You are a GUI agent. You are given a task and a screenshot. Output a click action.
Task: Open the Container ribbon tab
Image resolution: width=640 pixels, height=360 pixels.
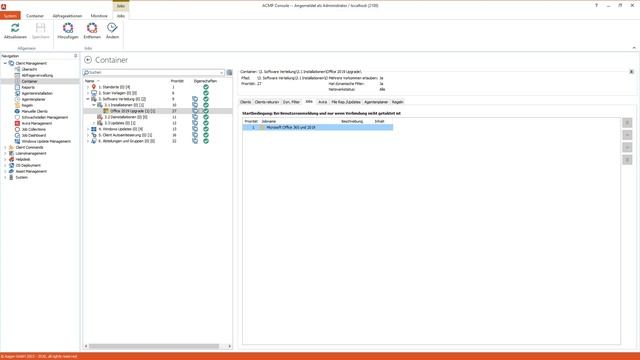click(35, 16)
